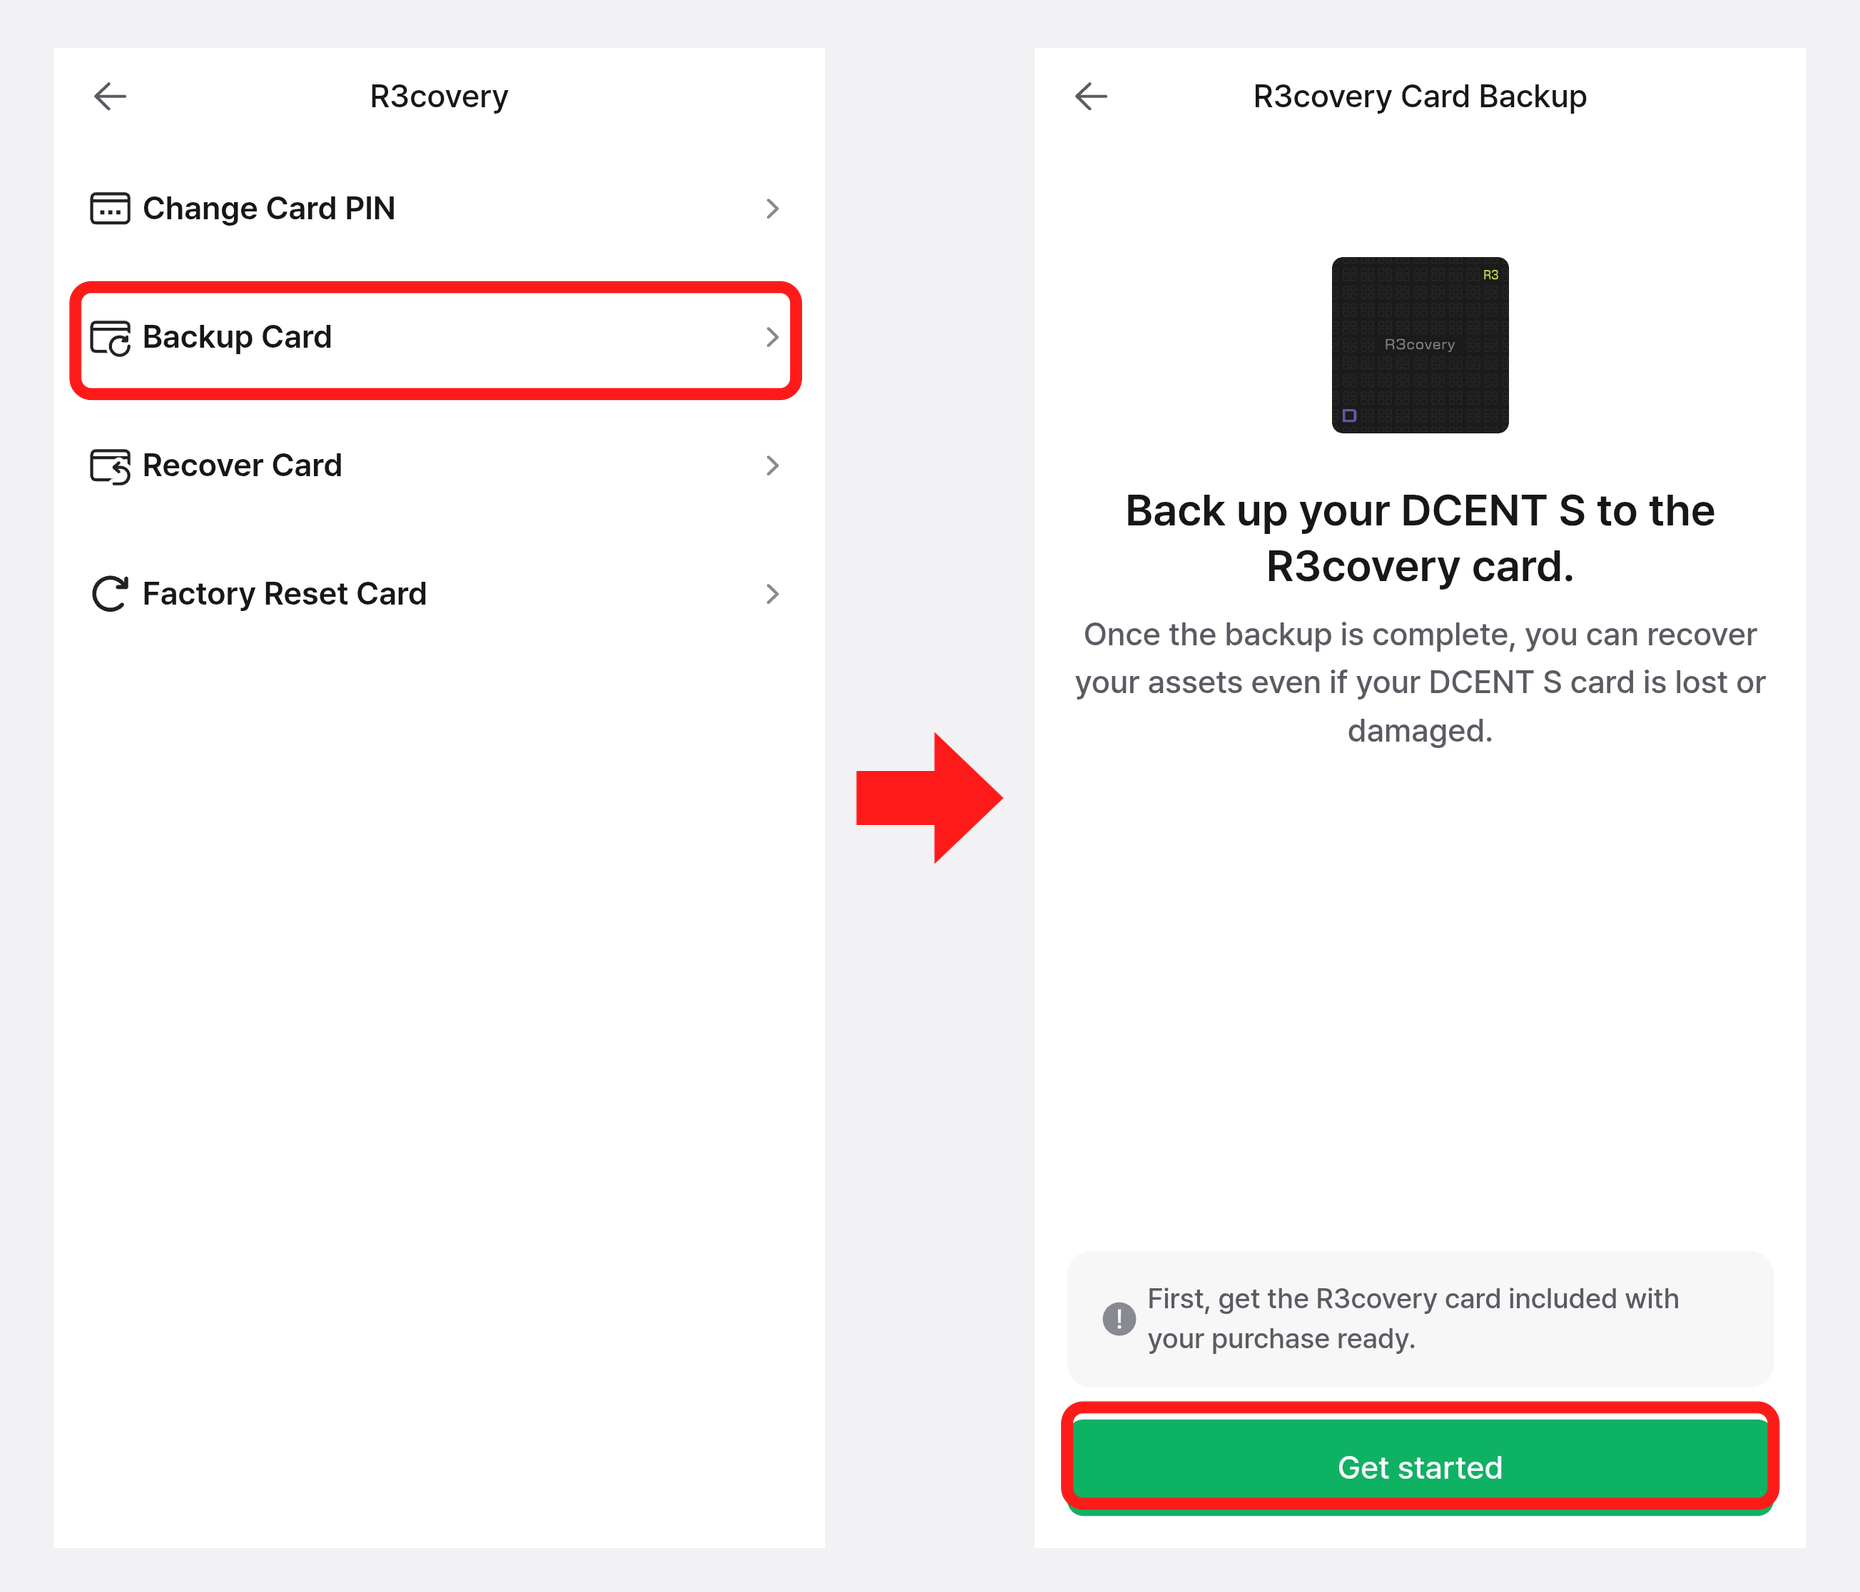Select the Factory Reset Card menu item
Viewport: 1860px width, 1592px height.
tap(438, 594)
